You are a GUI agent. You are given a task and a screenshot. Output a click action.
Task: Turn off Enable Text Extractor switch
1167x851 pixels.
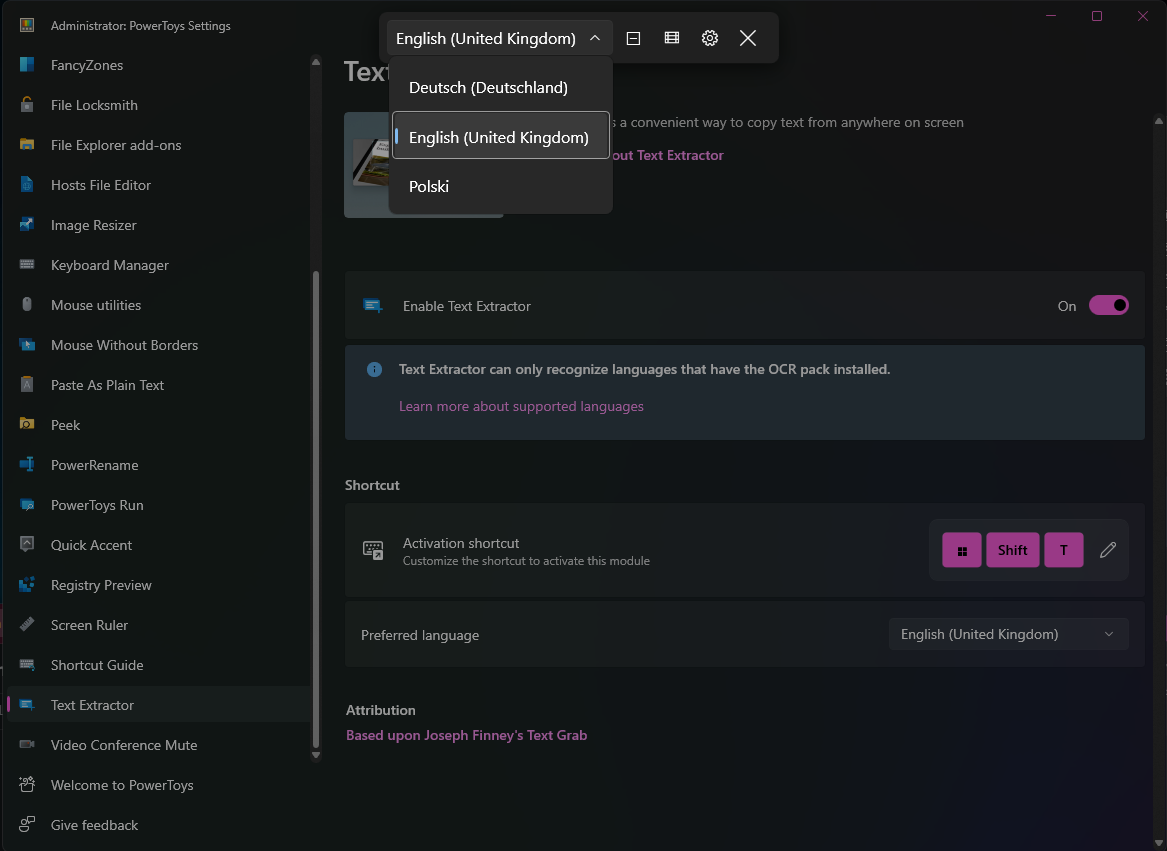pos(1108,305)
